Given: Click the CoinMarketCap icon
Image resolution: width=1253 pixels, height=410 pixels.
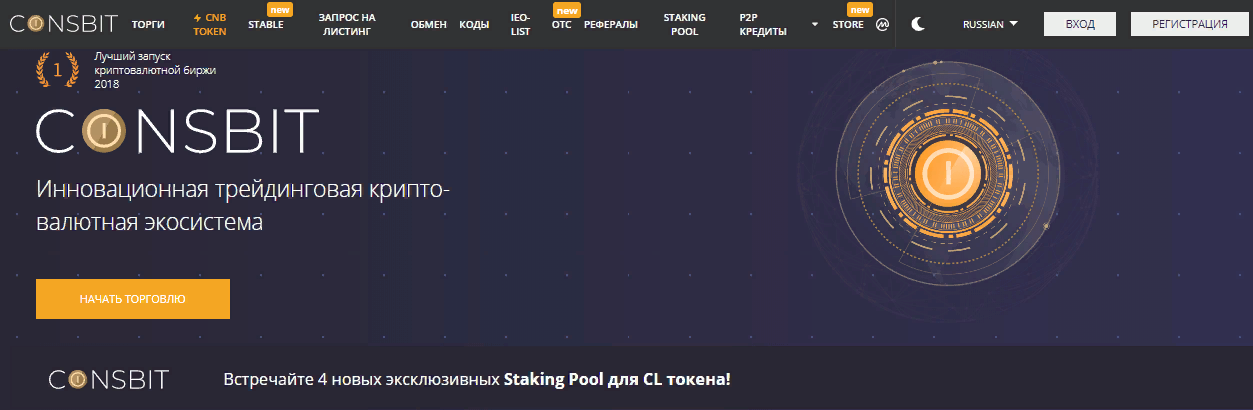Looking at the screenshot, I should coord(882,24).
